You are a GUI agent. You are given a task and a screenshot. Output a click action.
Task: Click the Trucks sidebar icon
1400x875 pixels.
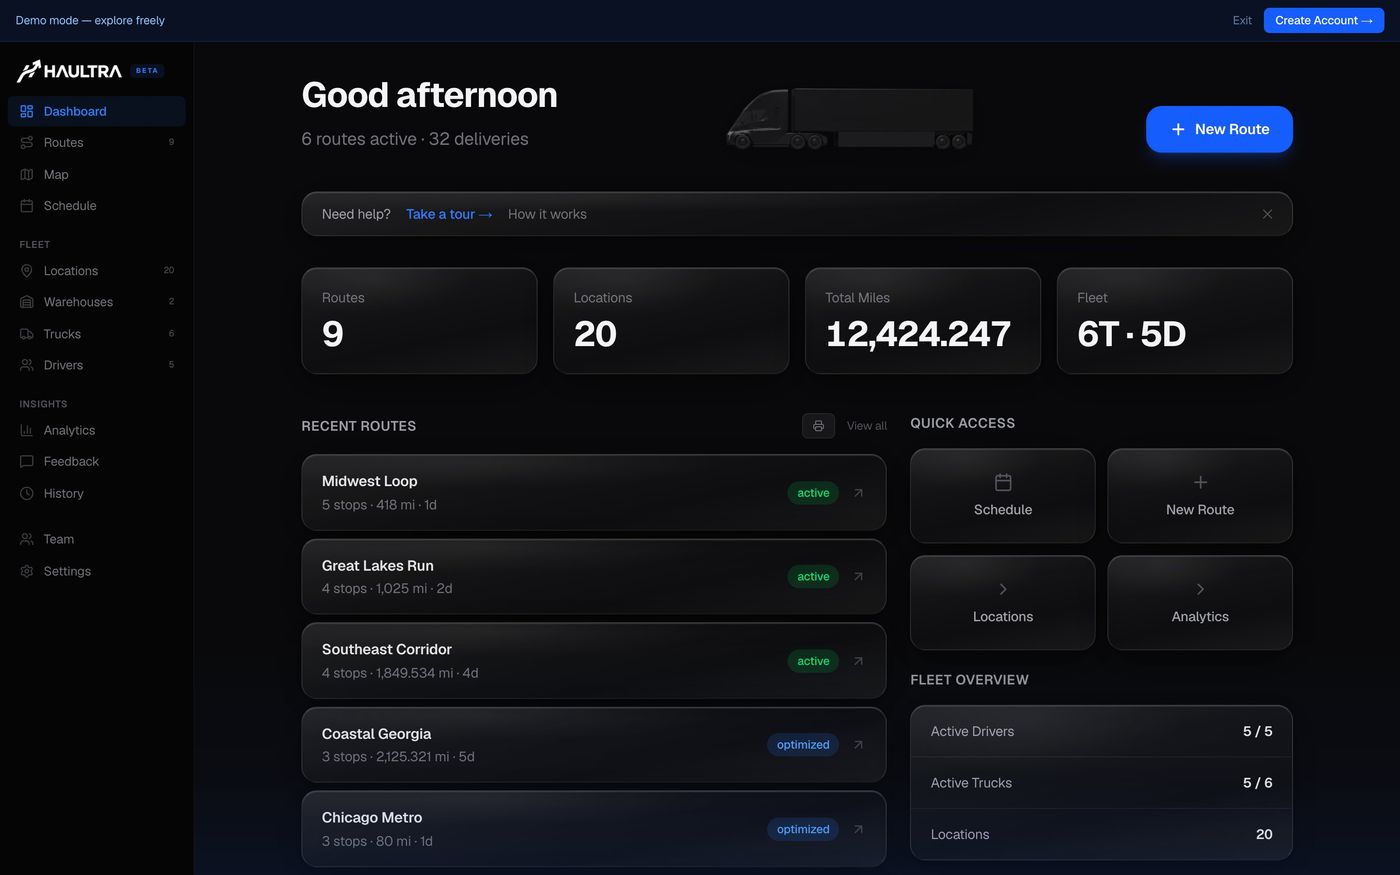pyautogui.click(x=27, y=333)
